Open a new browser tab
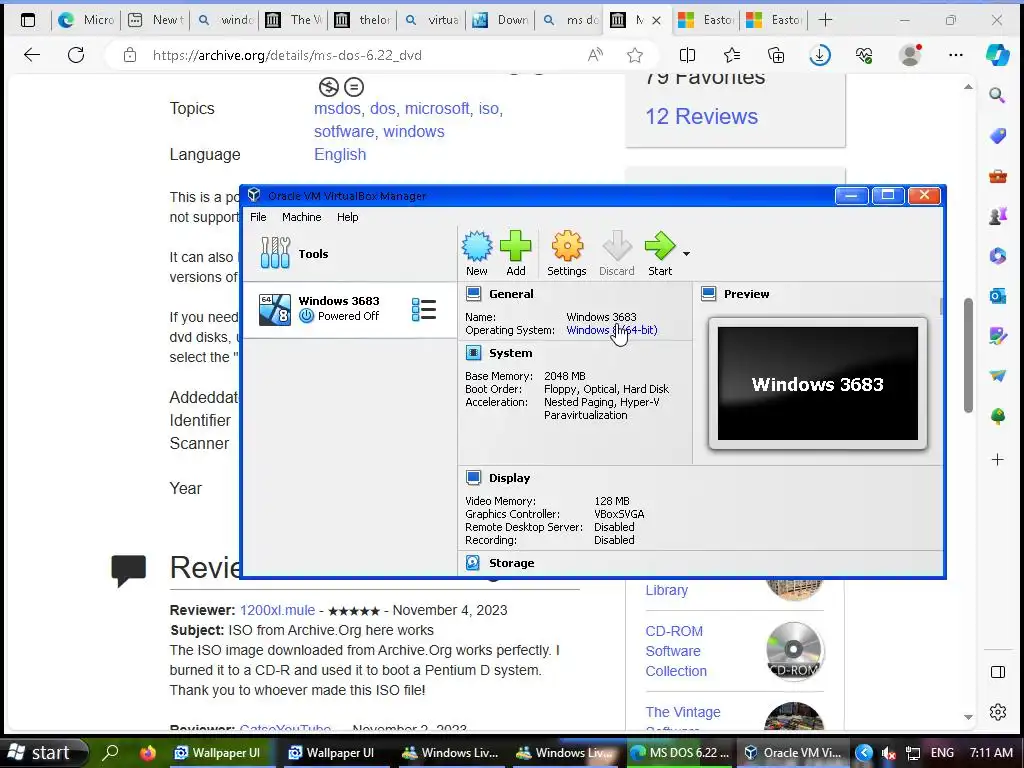 pyautogui.click(x=825, y=20)
